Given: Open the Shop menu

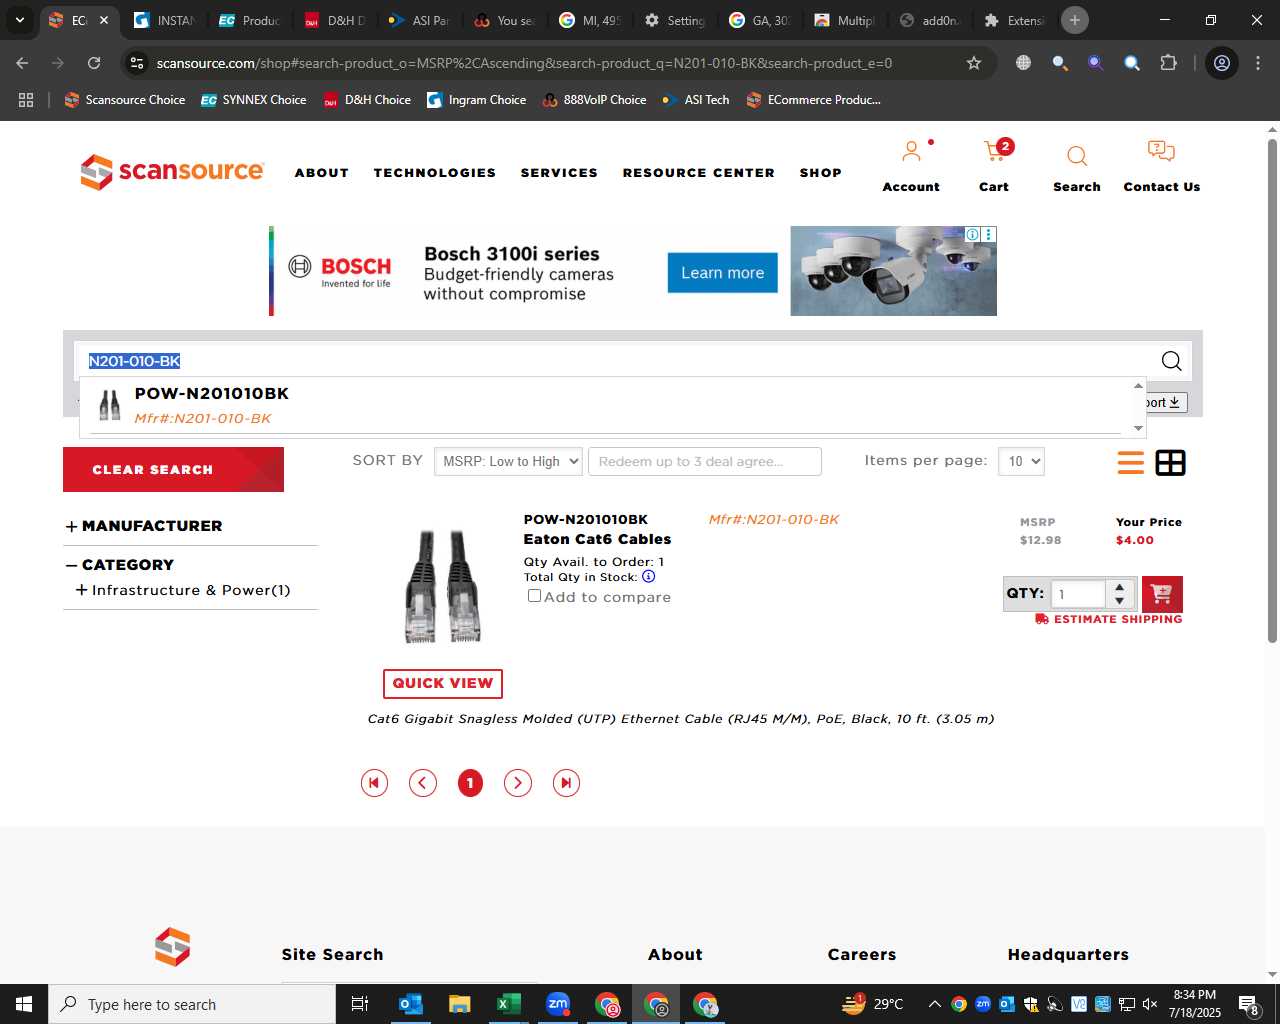Looking at the screenshot, I should pyautogui.click(x=821, y=173).
